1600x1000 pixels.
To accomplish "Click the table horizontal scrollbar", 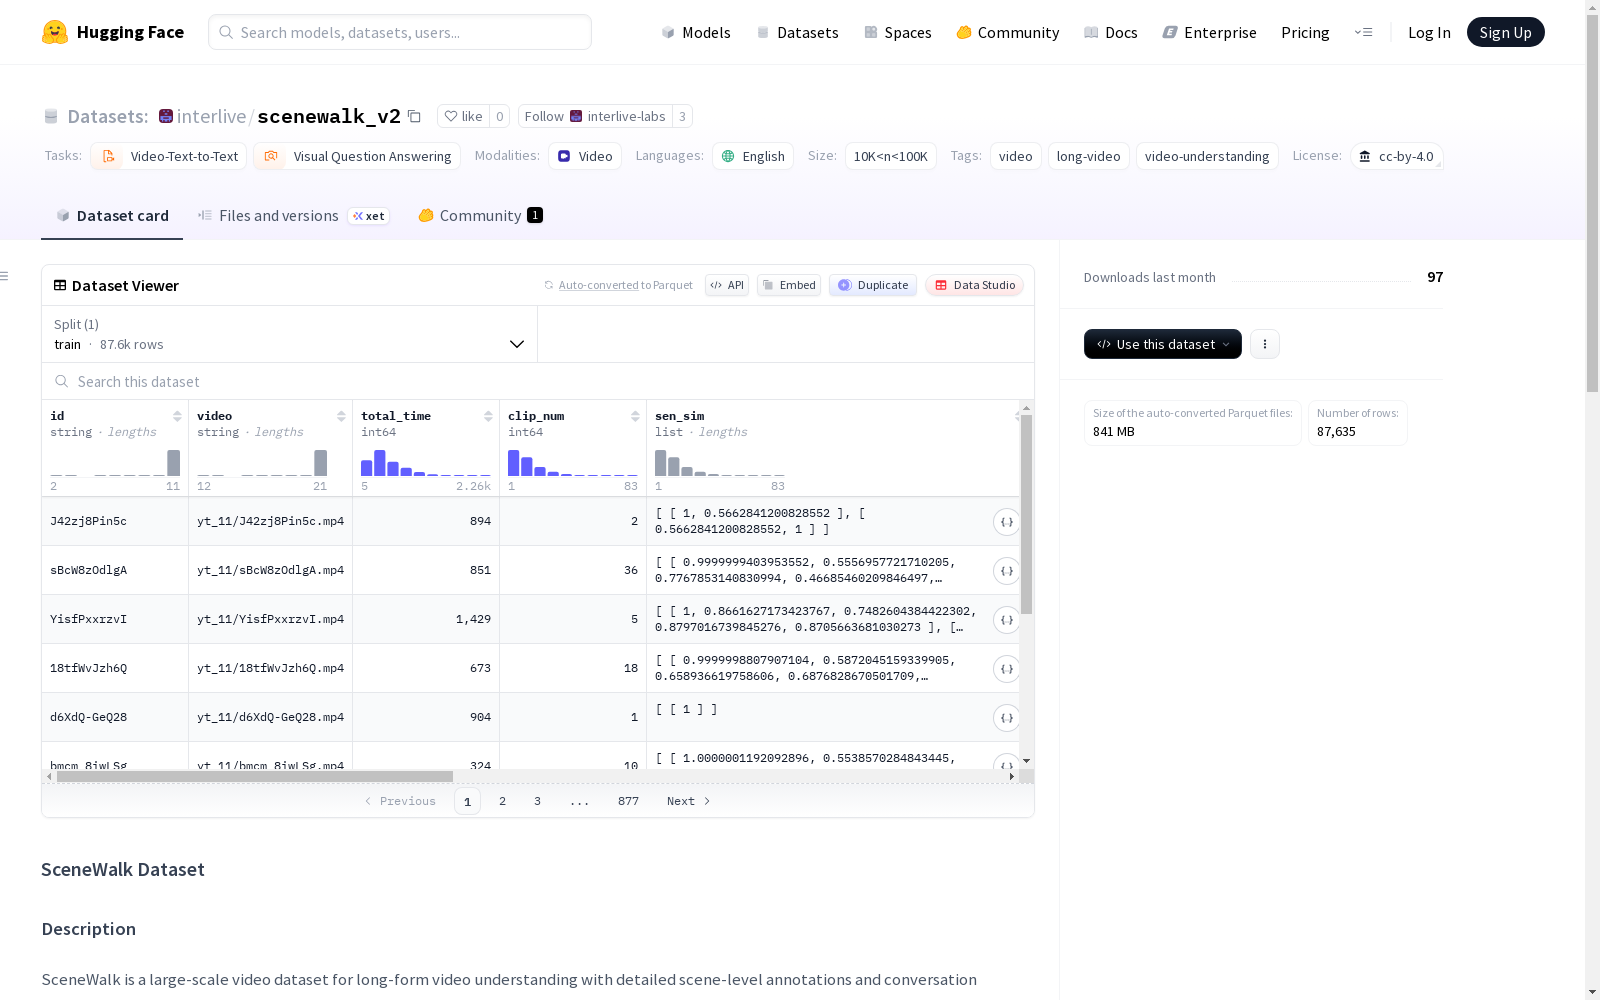I will tap(255, 776).
